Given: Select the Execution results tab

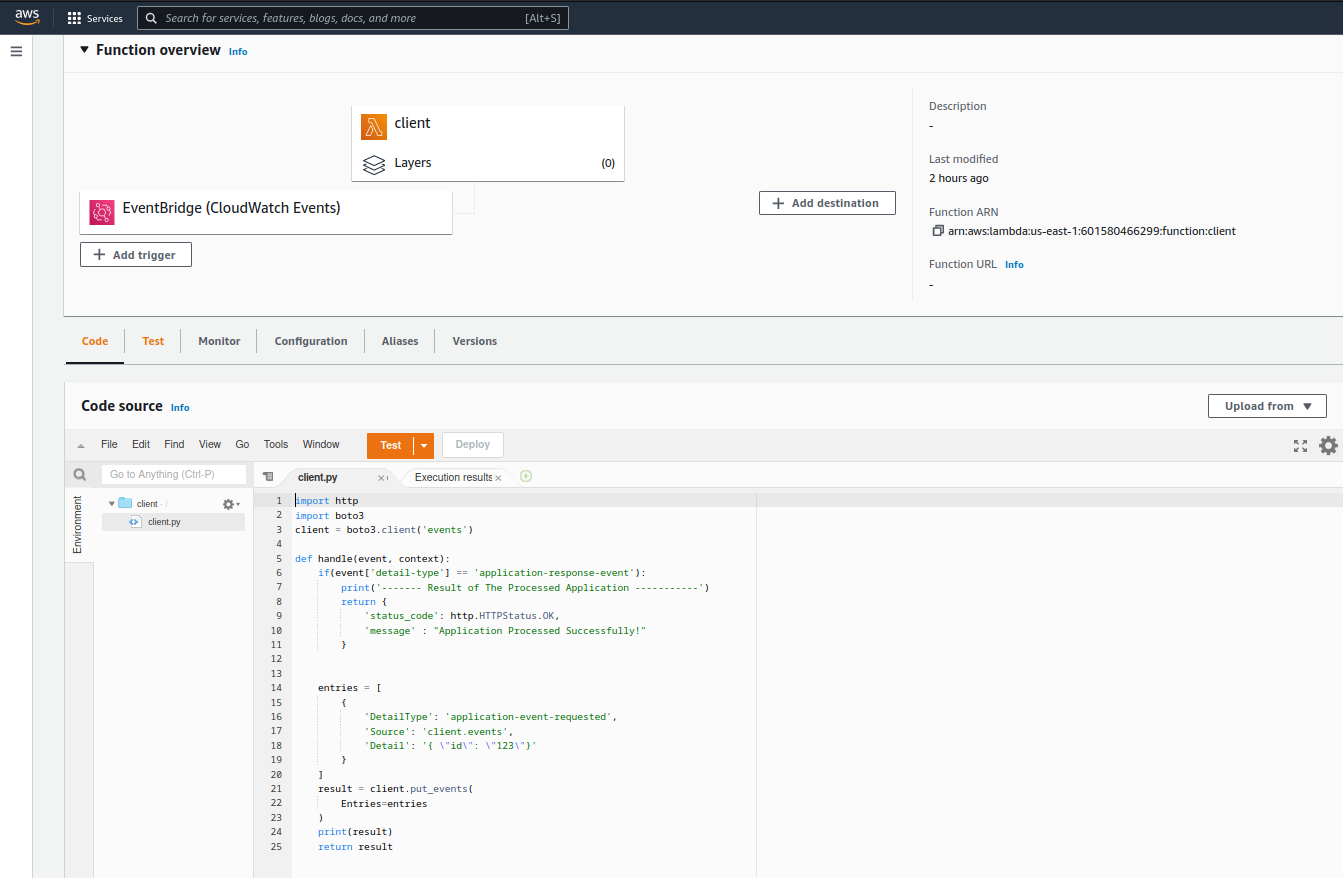Looking at the screenshot, I should pos(453,477).
